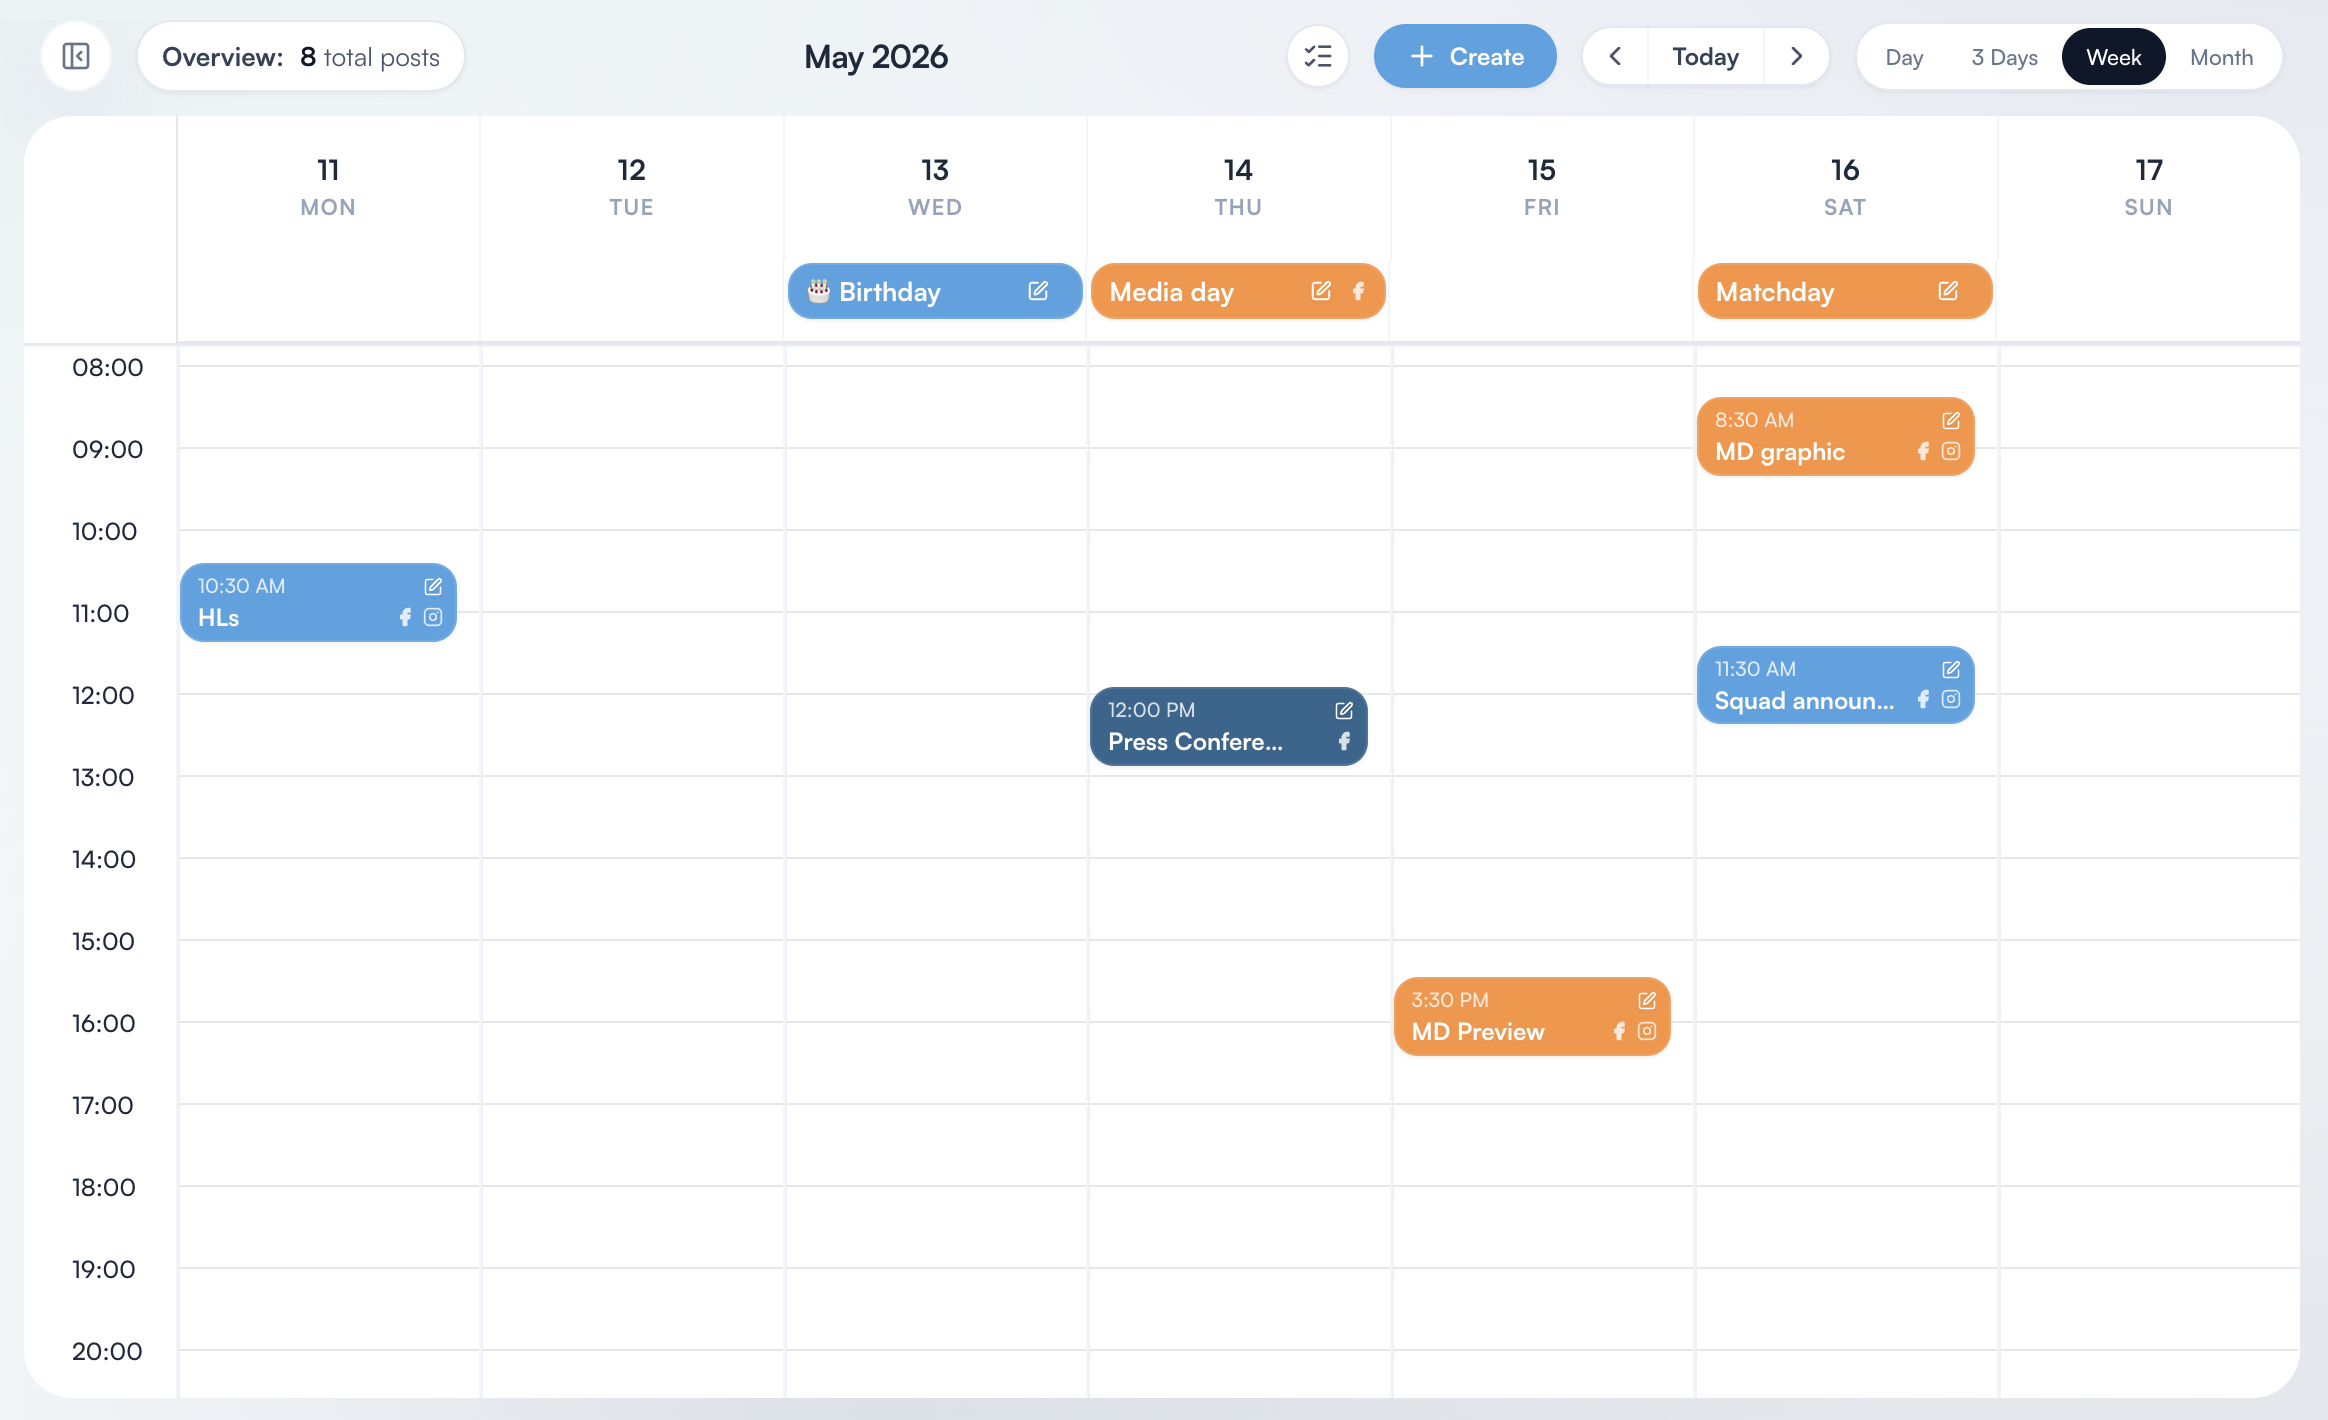Switch to Day view
Image resolution: width=2328 pixels, height=1420 pixels.
click(x=1903, y=57)
